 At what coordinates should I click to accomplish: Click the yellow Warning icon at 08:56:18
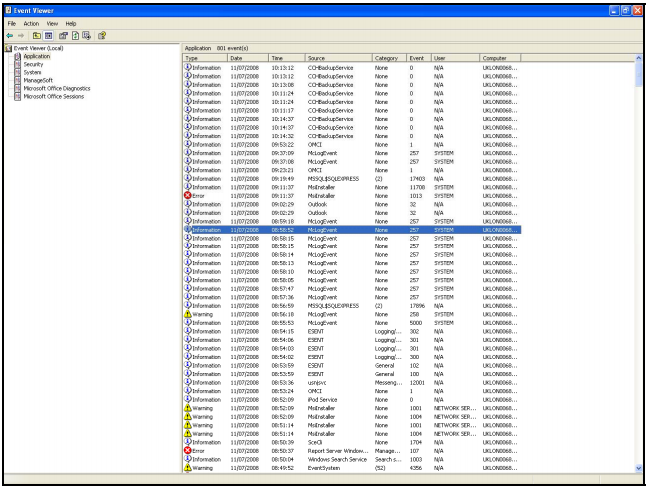(187, 314)
